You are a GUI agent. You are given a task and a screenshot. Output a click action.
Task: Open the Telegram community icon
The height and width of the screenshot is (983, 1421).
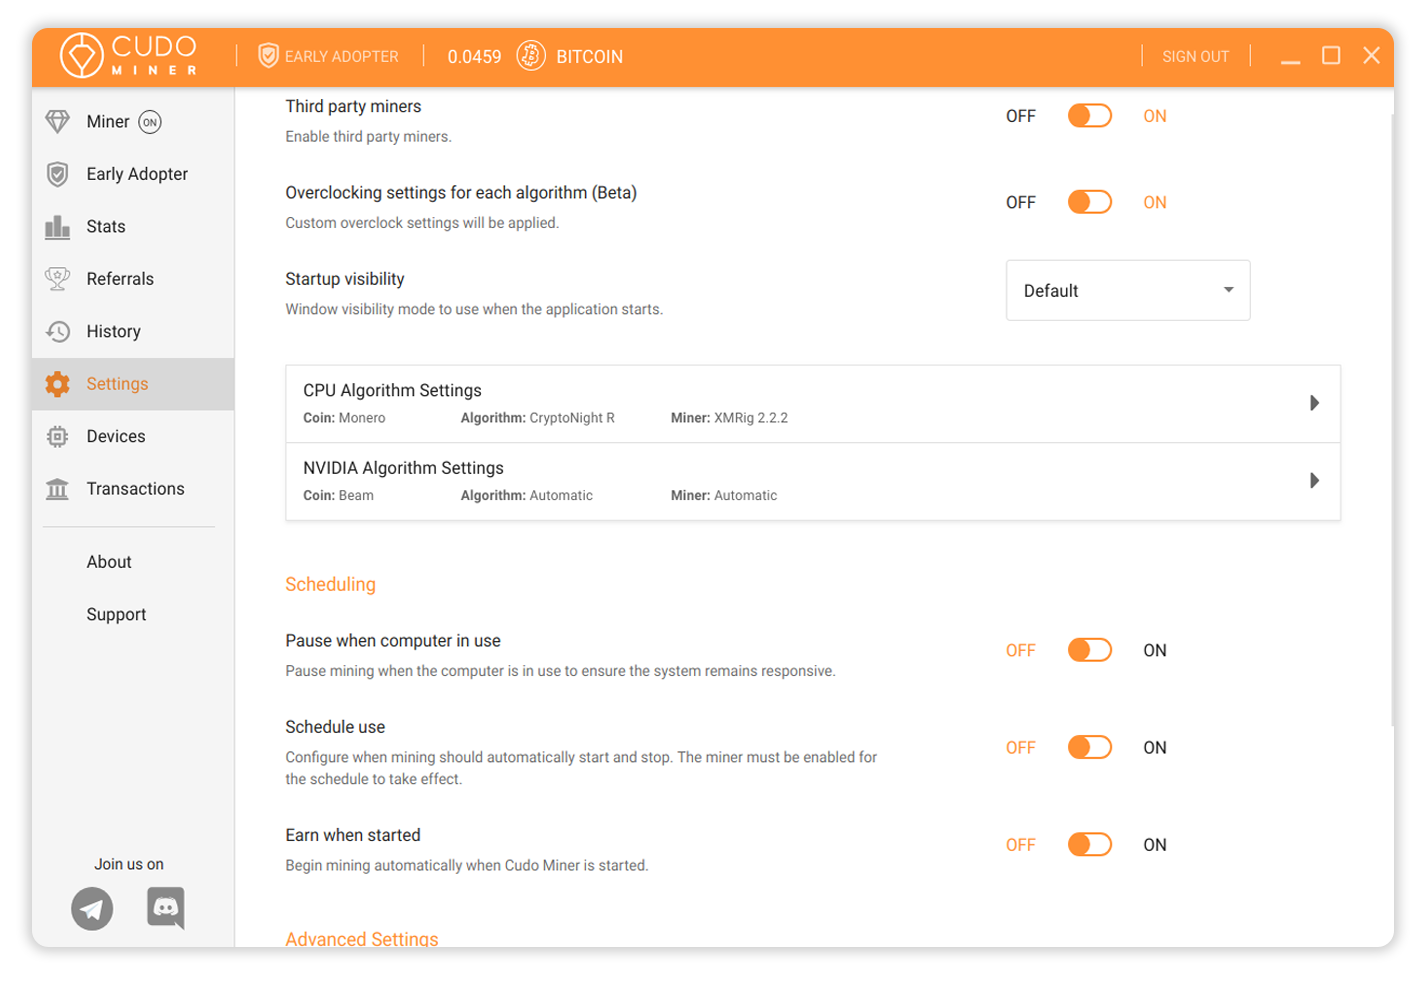92,909
